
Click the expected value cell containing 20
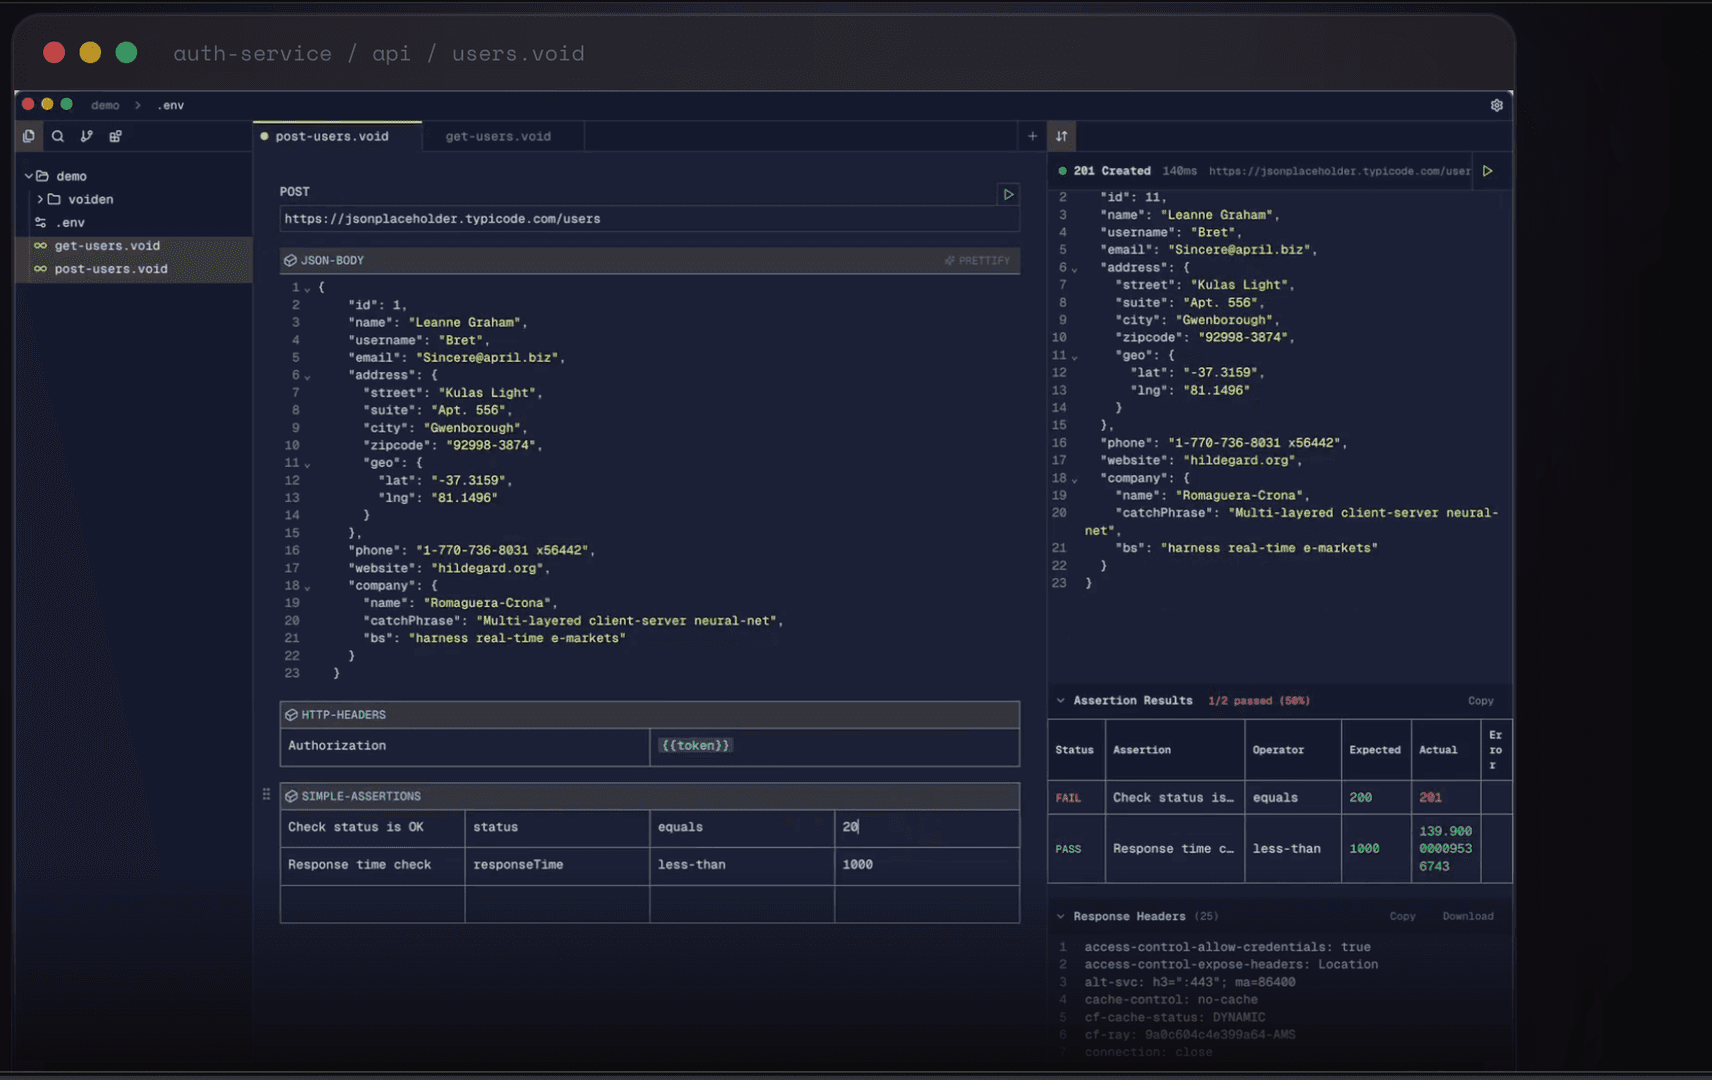tap(926, 827)
